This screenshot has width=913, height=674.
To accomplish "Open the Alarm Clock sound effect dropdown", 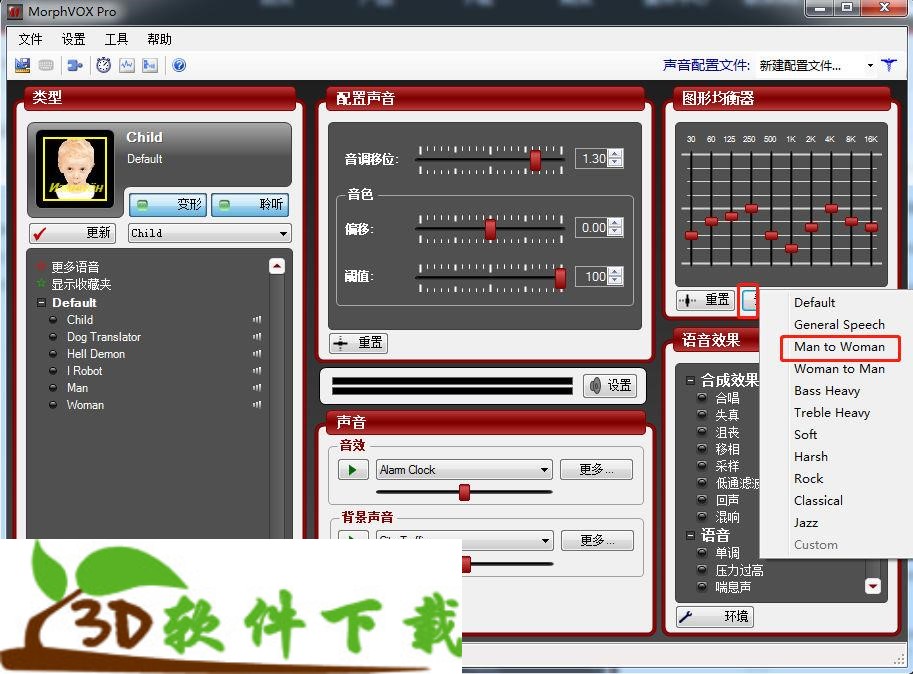I will [464, 470].
